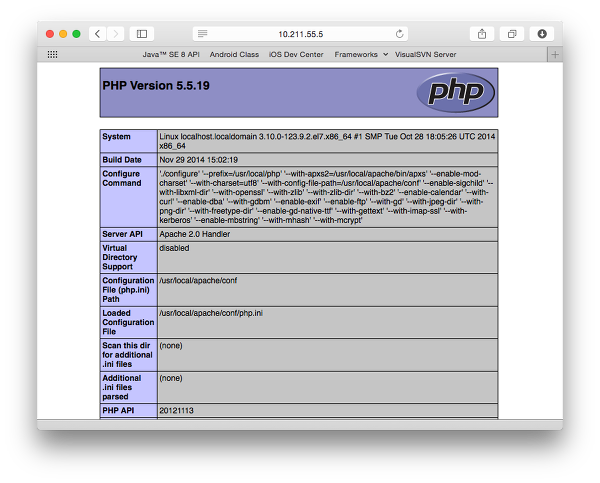Open Top Sites grid icon in the favorites bar
The image size is (600, 483).
52,54
